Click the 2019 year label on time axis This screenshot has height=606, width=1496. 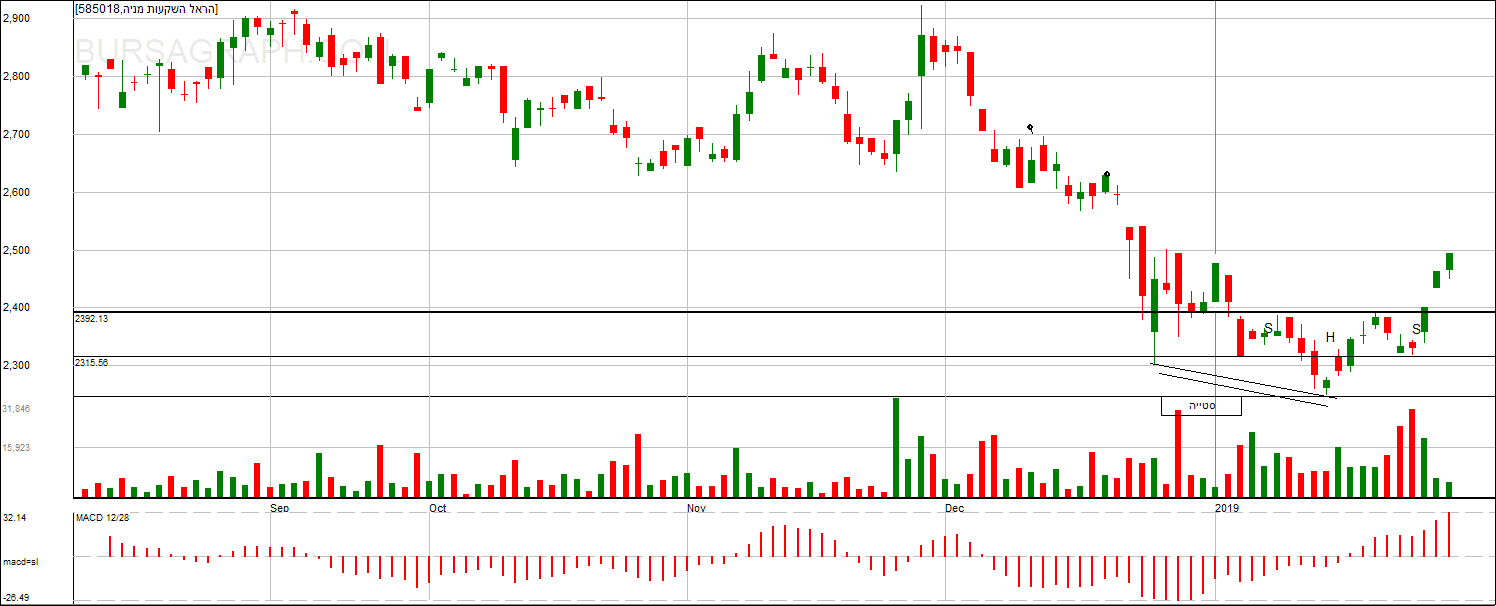tap(1227, 508)
